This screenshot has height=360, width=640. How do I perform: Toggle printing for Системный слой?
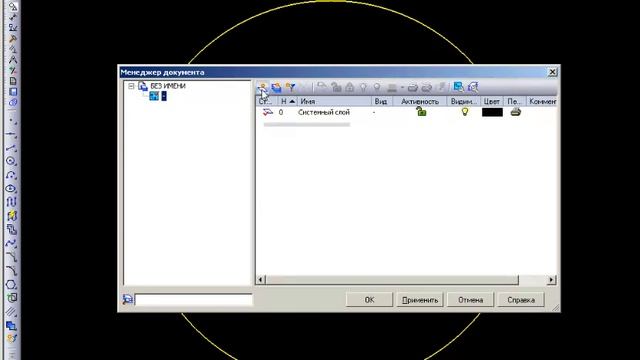516,112
